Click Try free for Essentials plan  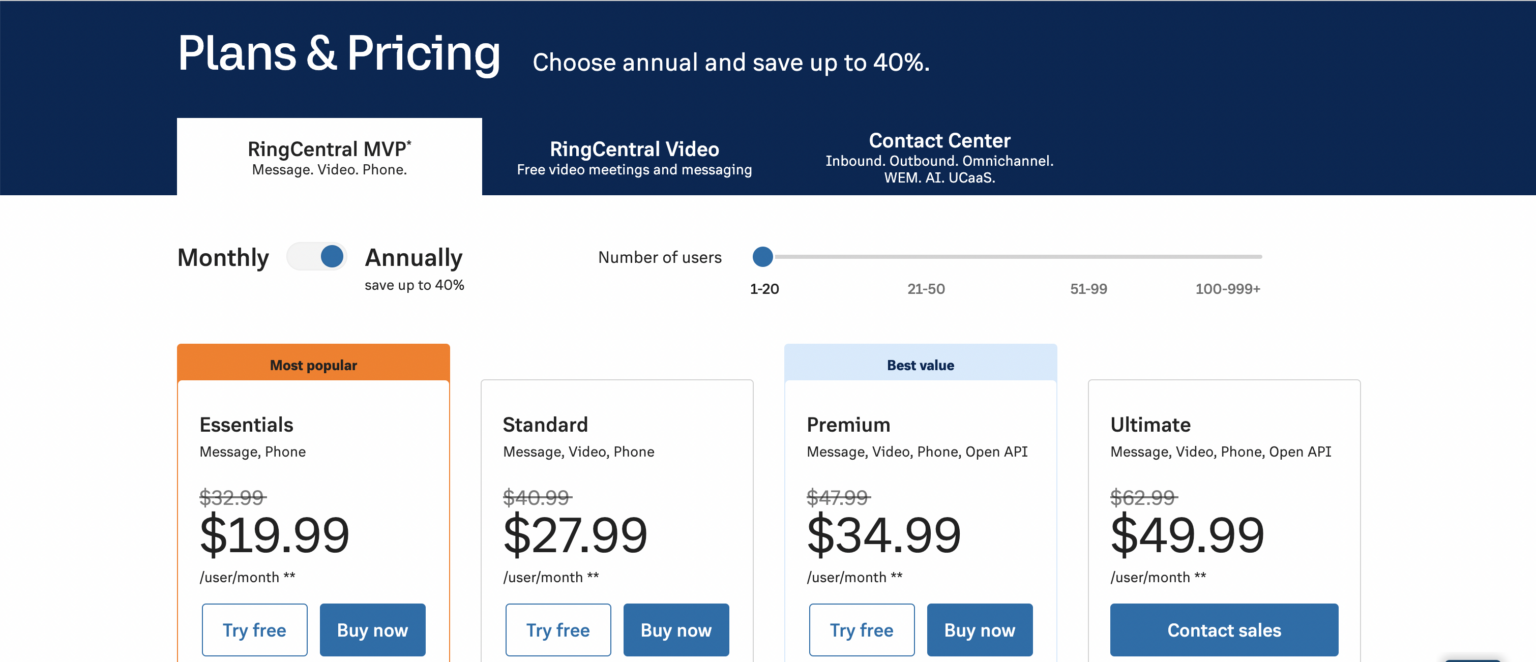tap(254, 630)
